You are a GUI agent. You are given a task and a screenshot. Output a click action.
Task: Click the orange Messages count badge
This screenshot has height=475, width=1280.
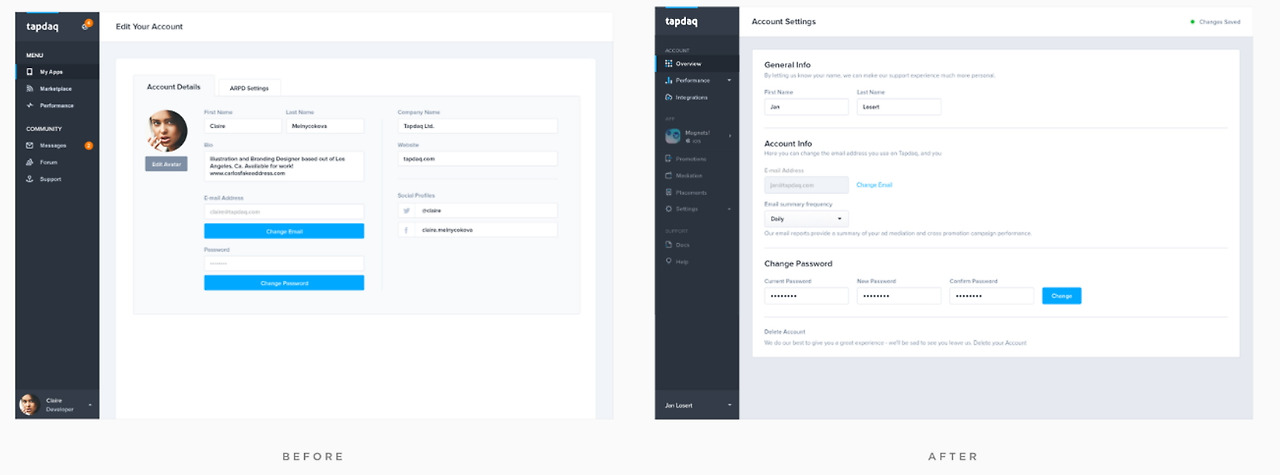[x=89, y=146]
